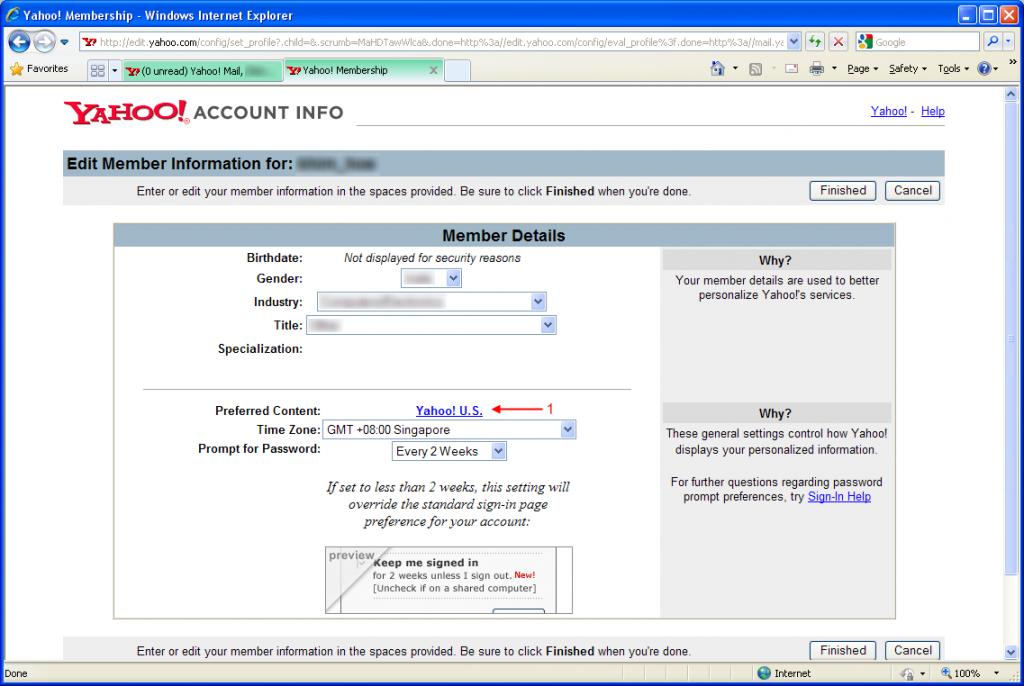Click the Home icon in the command bar
This screenshot has width=1024, height=686.
coord(717,69)
